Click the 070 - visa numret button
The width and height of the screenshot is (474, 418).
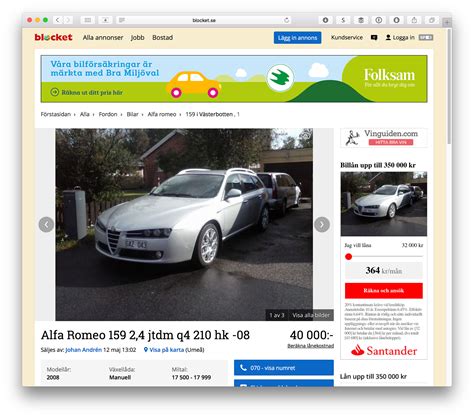pos(284,368)
